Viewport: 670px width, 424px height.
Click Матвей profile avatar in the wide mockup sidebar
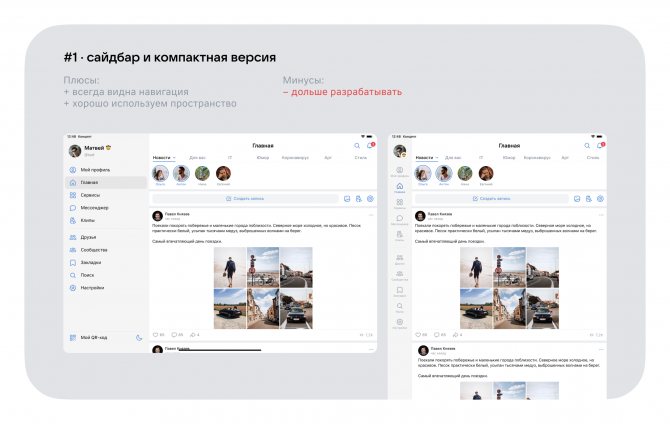pyautogui.click(x=75, y=150)
